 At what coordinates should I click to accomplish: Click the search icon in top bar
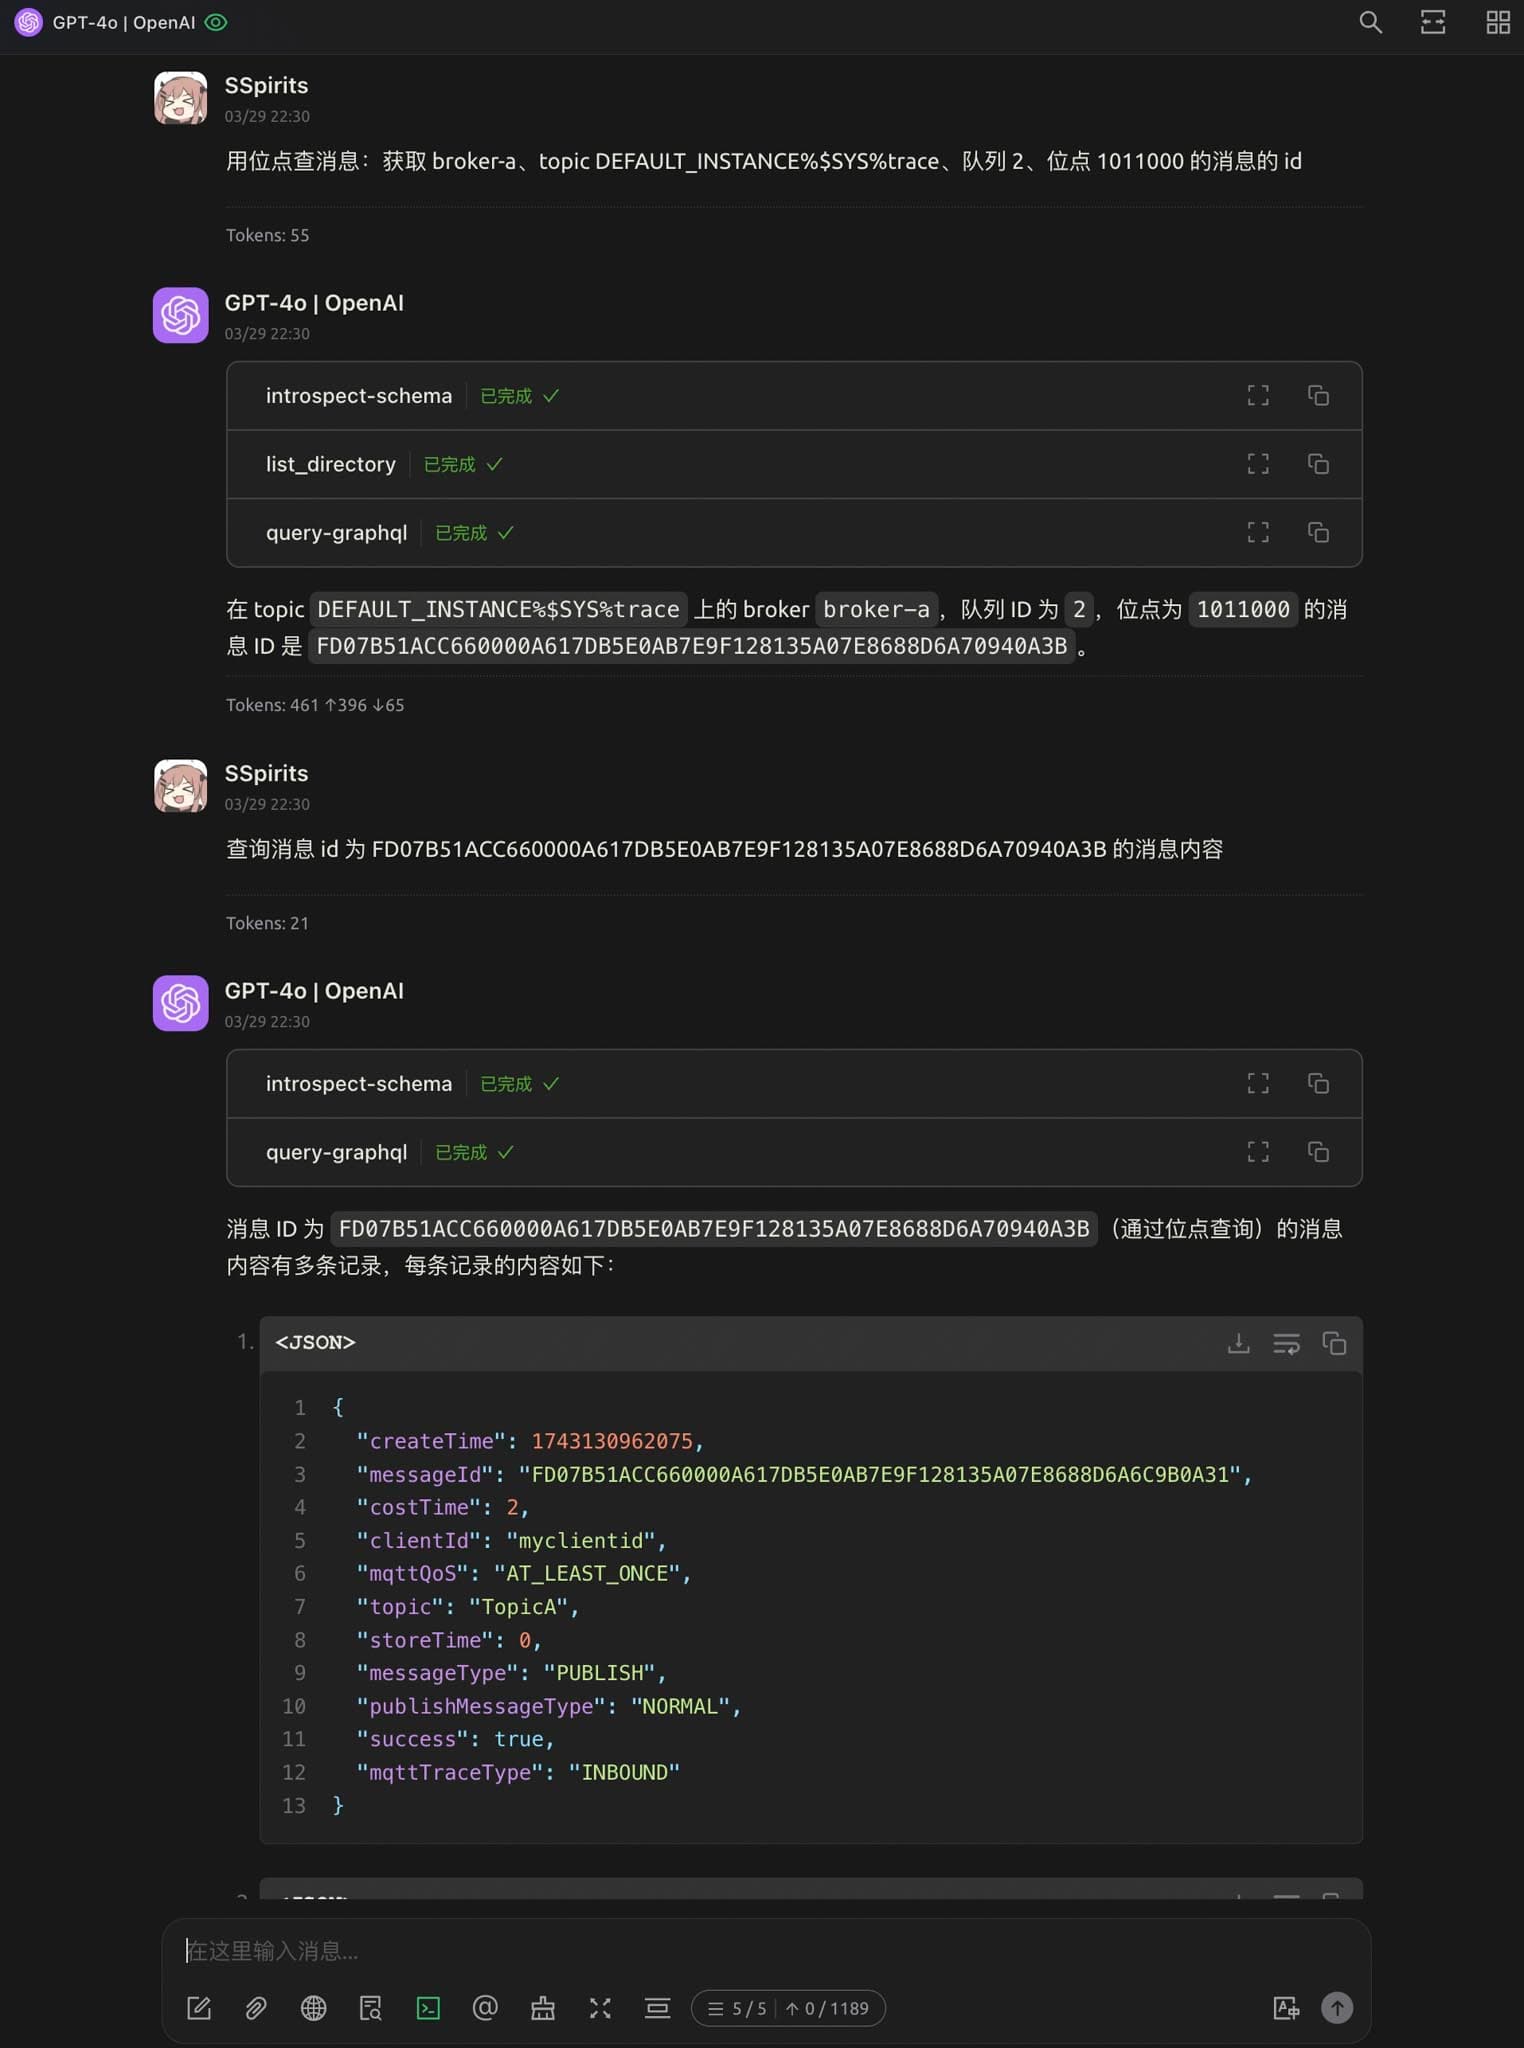pos(1370,22)
